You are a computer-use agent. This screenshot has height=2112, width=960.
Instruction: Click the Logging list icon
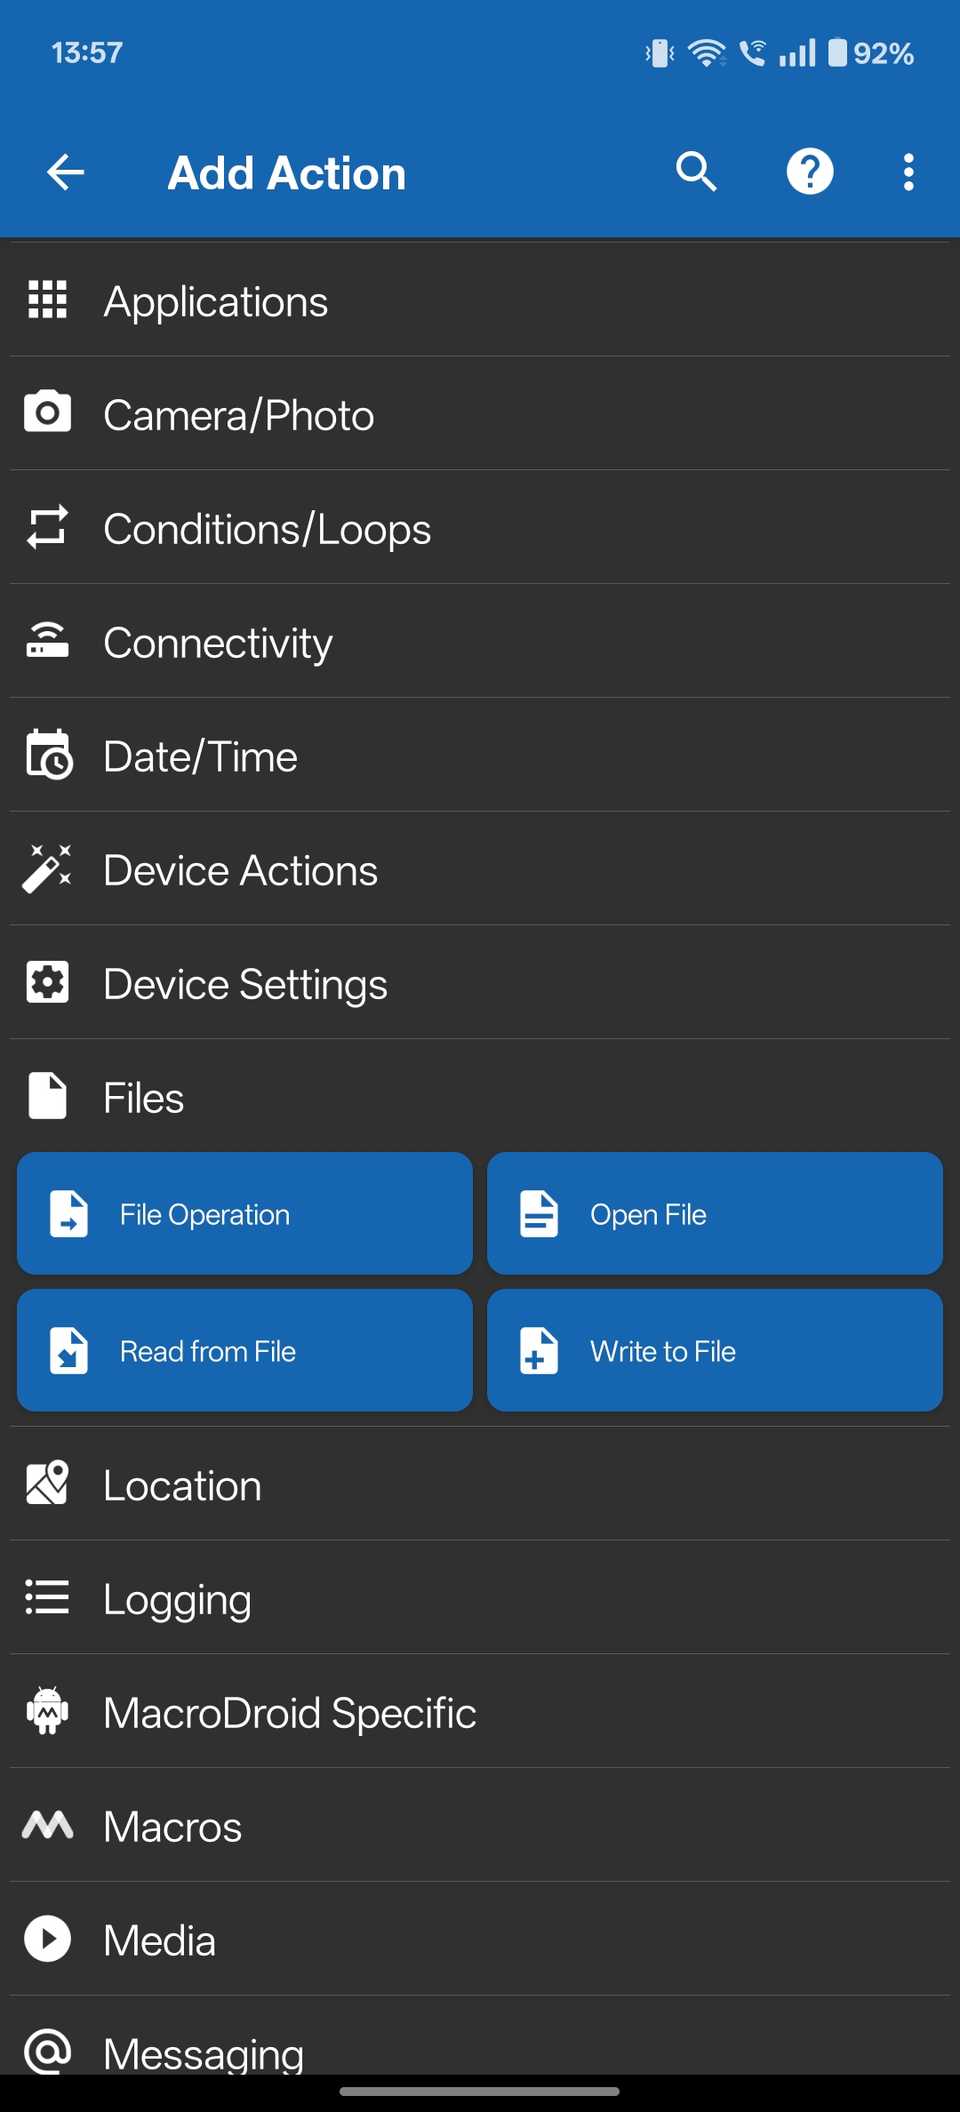coord(46,1598)
